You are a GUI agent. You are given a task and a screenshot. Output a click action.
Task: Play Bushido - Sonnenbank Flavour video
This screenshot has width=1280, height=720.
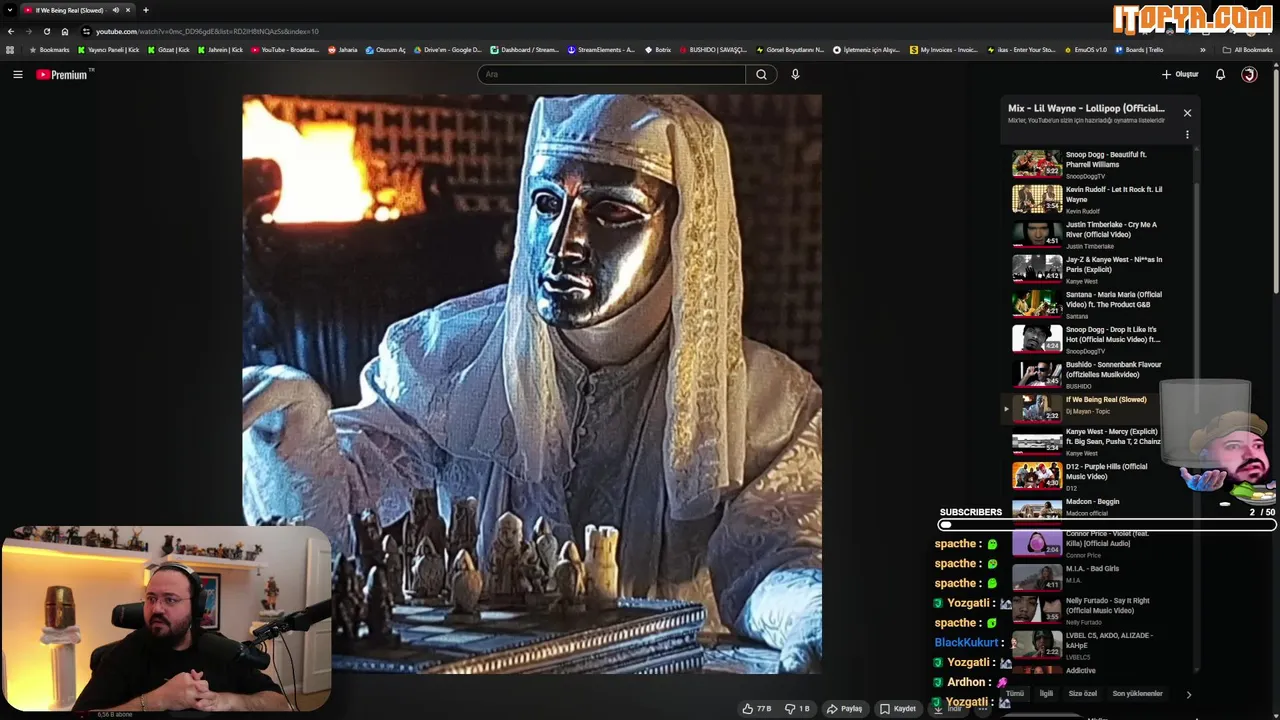[x=1098, y=374]
